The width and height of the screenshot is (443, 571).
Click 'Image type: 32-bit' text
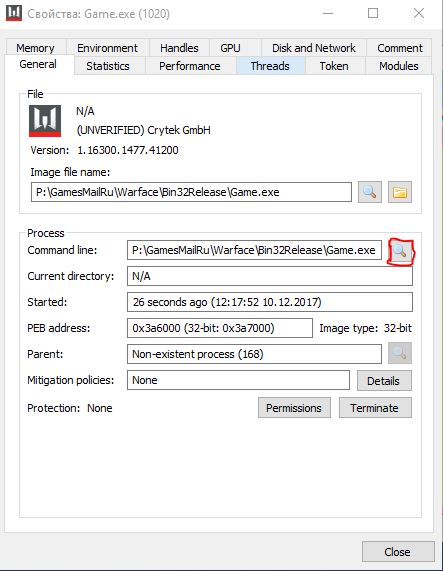pos(365,328)
